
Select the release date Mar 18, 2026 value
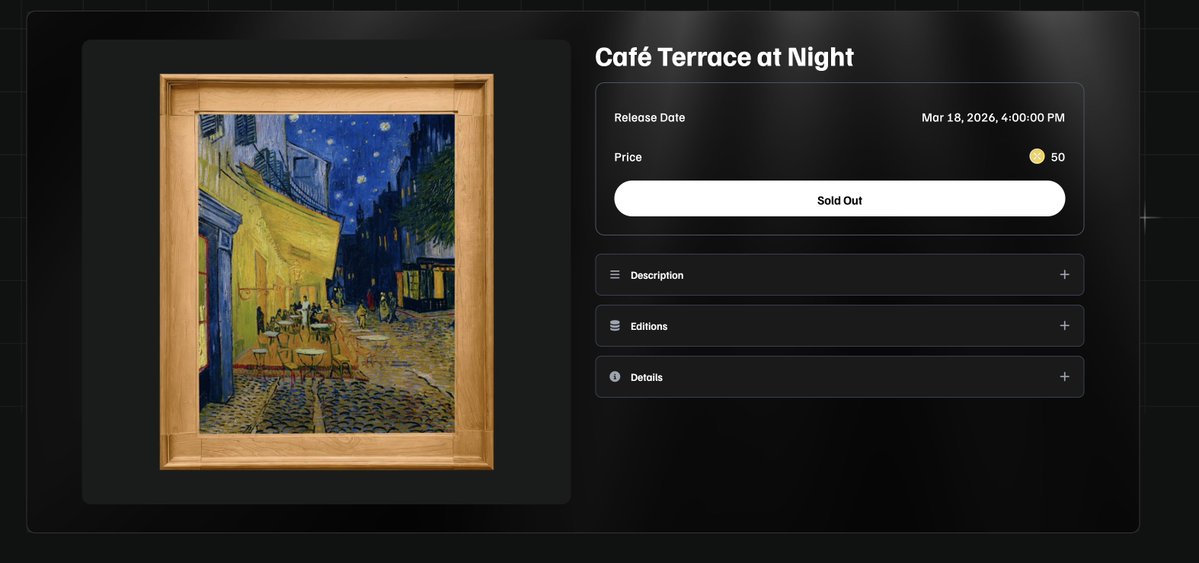tap(993, 118)
